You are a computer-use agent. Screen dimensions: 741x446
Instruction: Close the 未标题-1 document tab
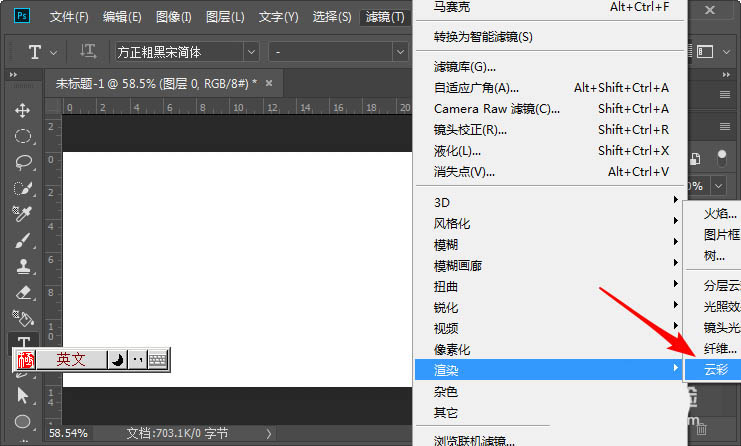tap(269, 83)
